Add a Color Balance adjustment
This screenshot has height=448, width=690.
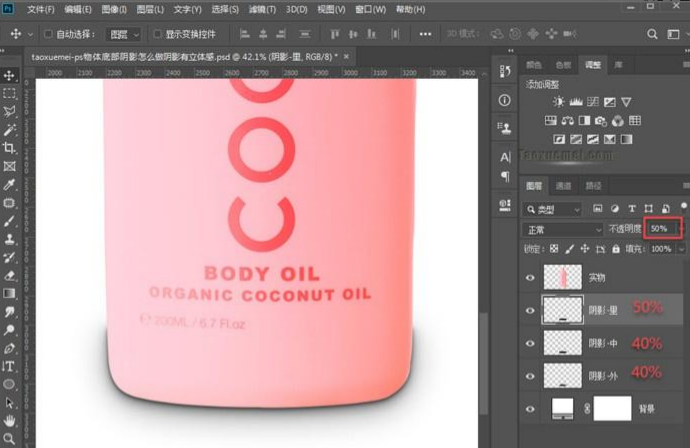567,121
